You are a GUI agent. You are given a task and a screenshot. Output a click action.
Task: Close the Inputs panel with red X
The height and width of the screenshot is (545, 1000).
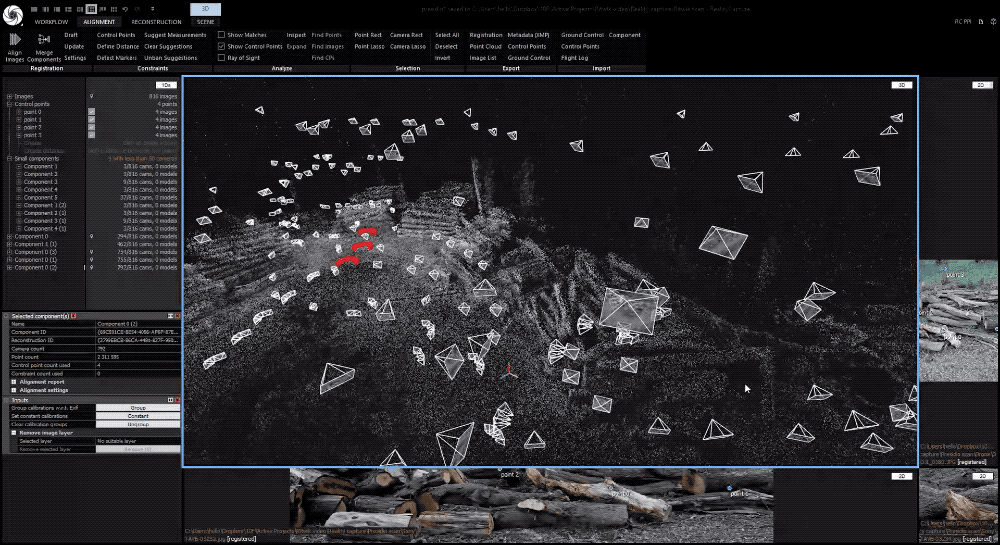[x=177, y=399]
